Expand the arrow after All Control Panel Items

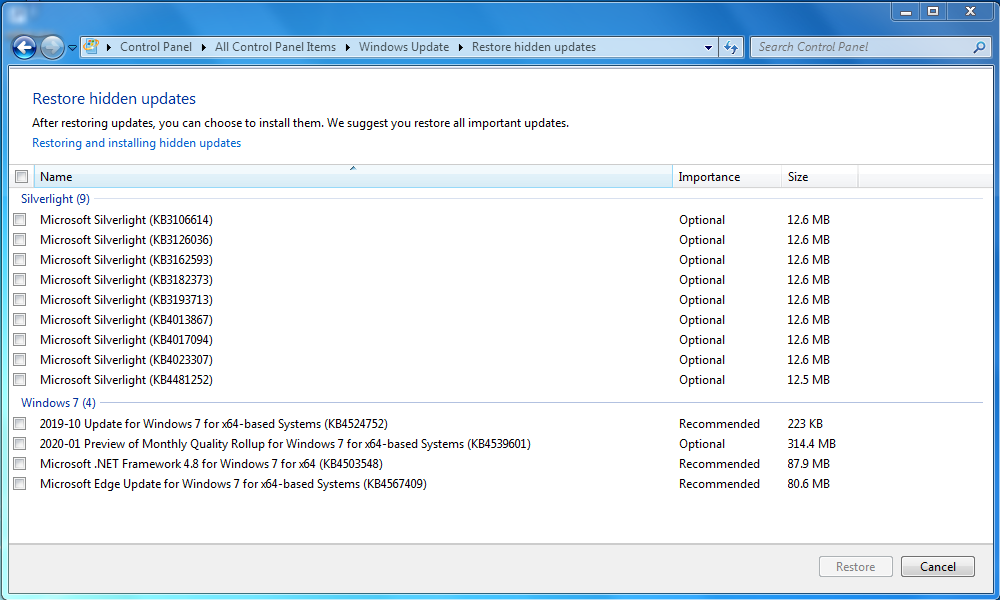(x=348, y=47)
